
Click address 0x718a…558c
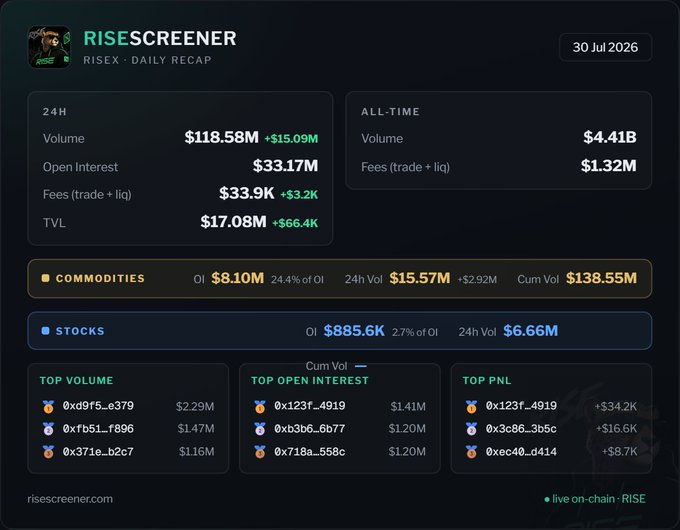[x=310, y=452]
